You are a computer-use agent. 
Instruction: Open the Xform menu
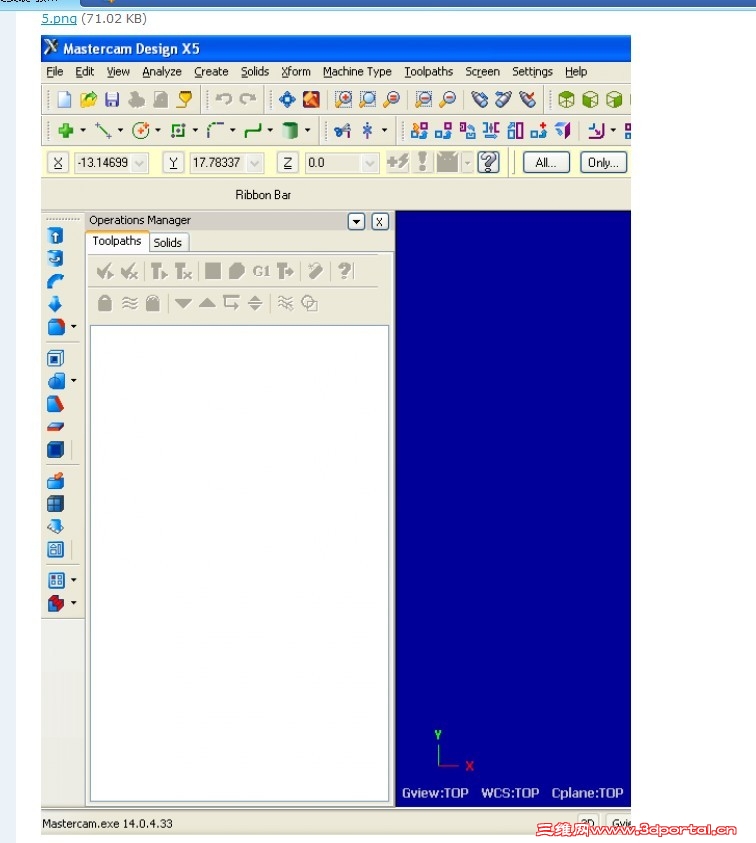(x=296, y=72)
